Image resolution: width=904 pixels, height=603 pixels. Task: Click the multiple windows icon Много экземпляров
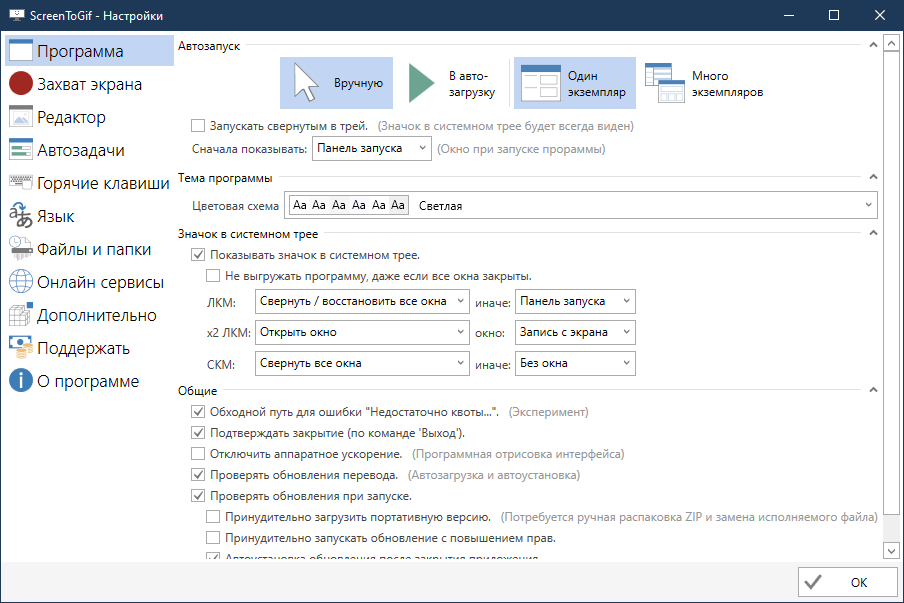coord(664,83)
